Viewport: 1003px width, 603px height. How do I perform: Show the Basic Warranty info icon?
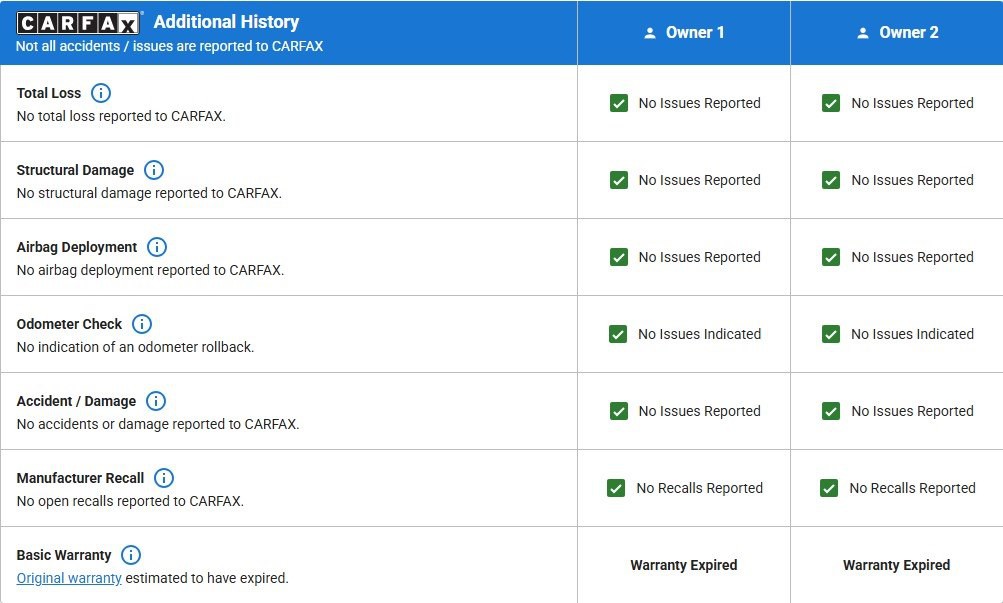click(x=131, y=555)
